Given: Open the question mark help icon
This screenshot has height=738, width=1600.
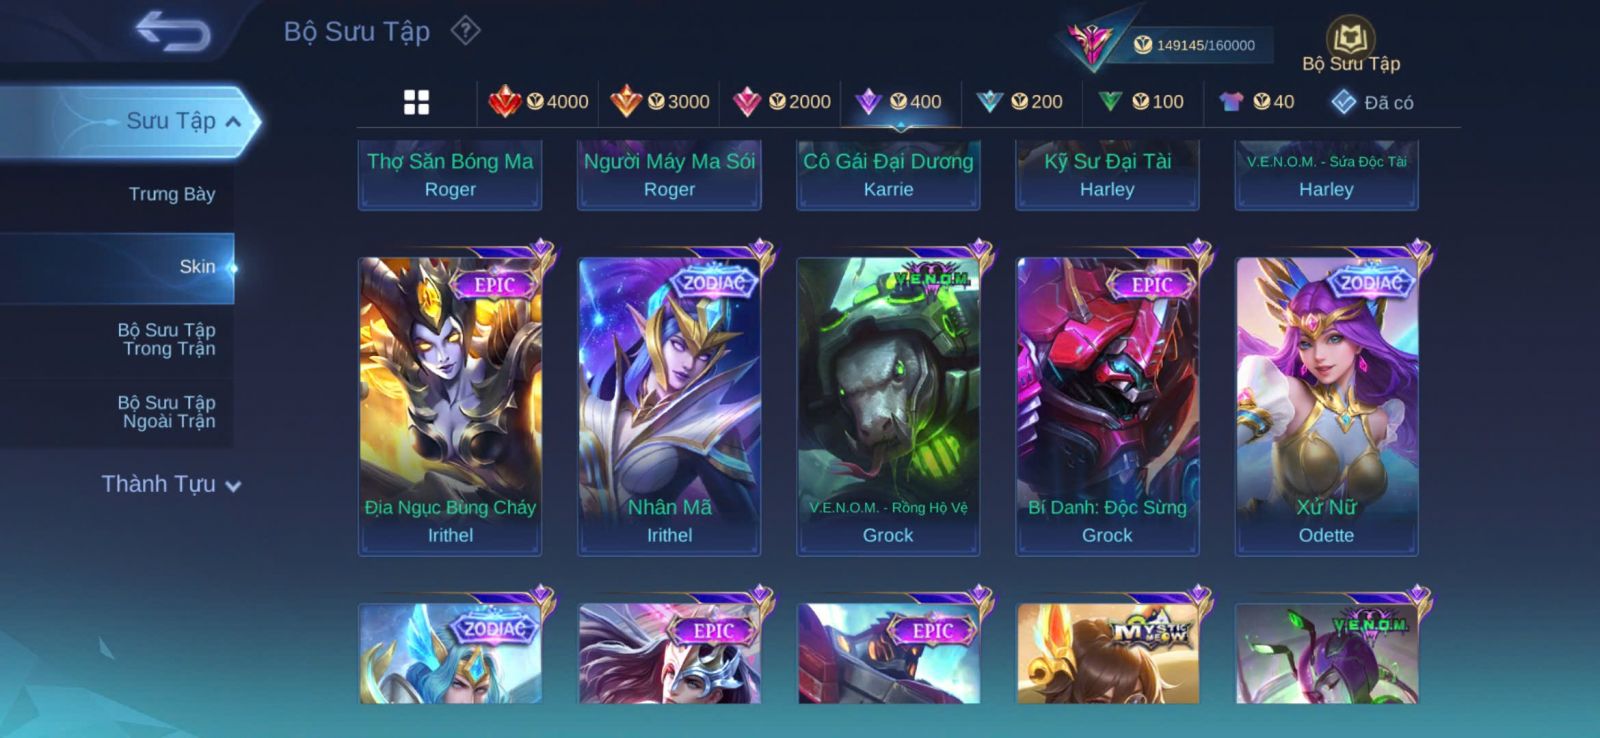Looking at the screenshot, I should 465,31.
